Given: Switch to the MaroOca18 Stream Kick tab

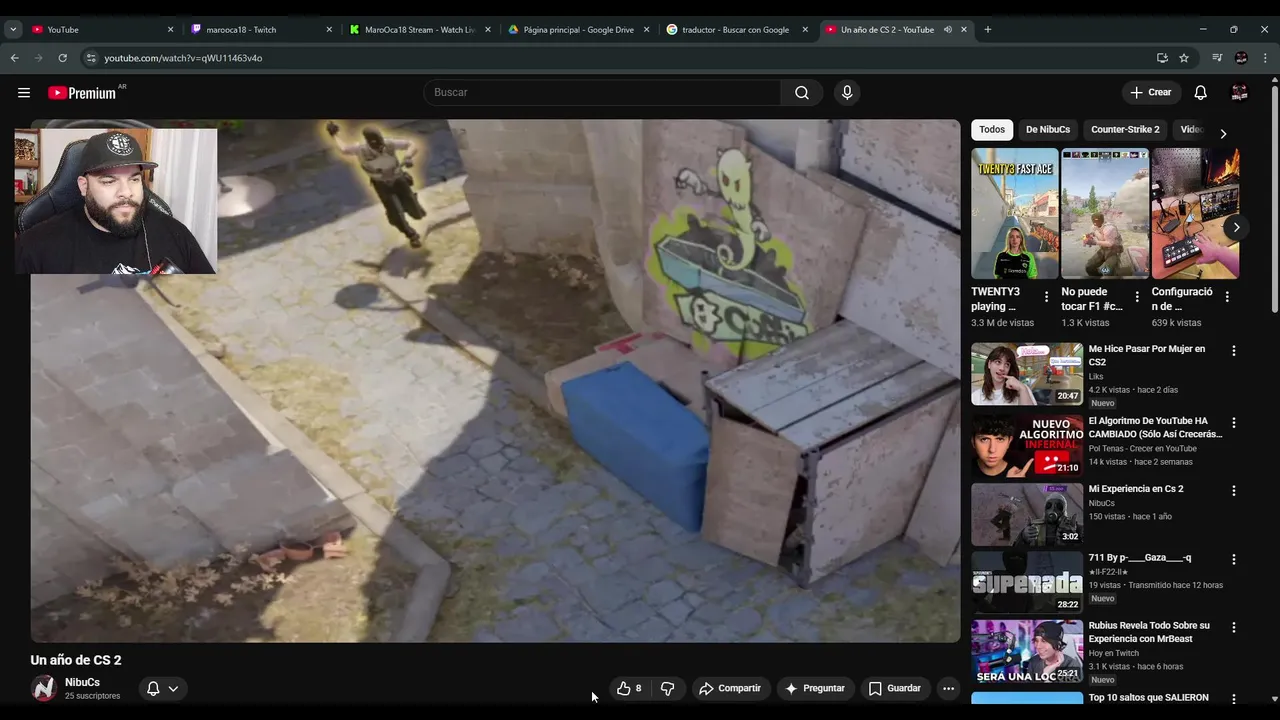Looking at the screenshot, I should pos(420,29).
